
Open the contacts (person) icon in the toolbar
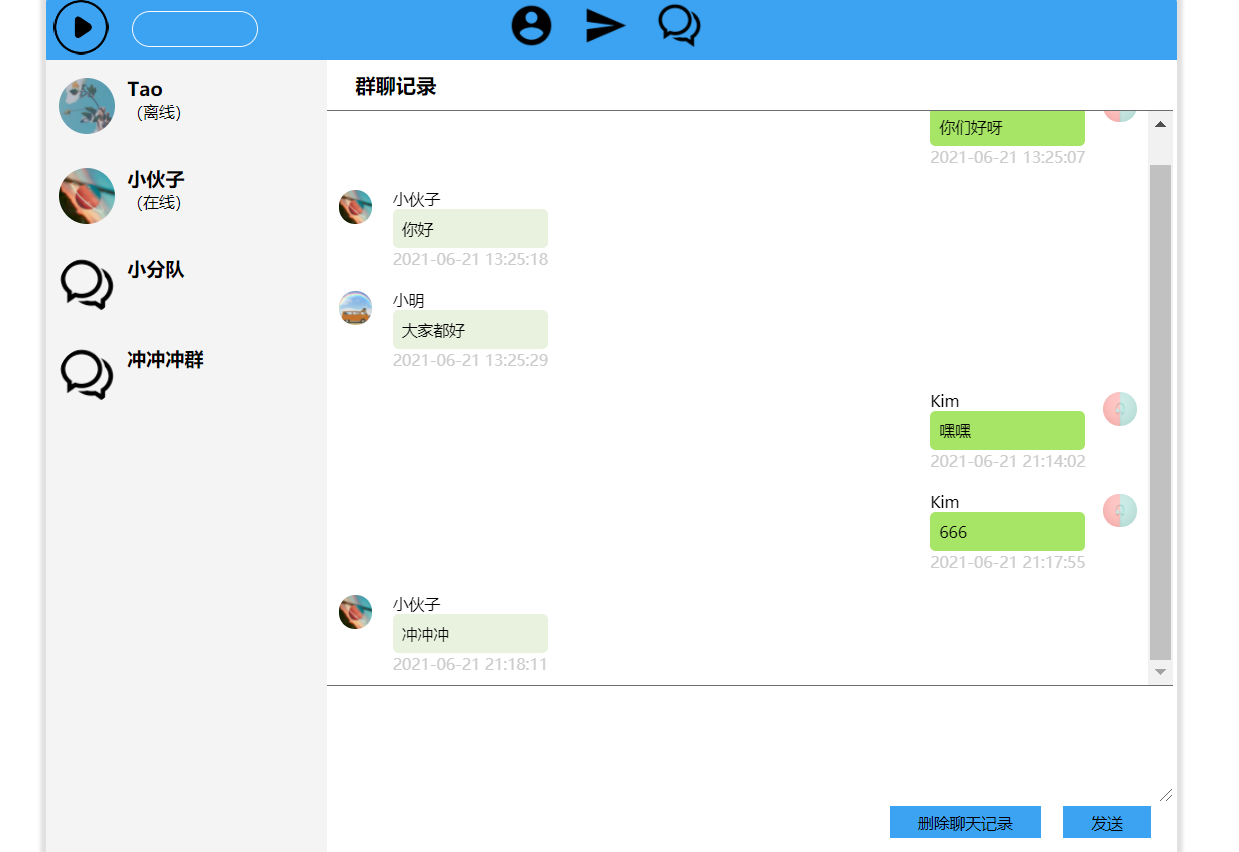point(531,25)
